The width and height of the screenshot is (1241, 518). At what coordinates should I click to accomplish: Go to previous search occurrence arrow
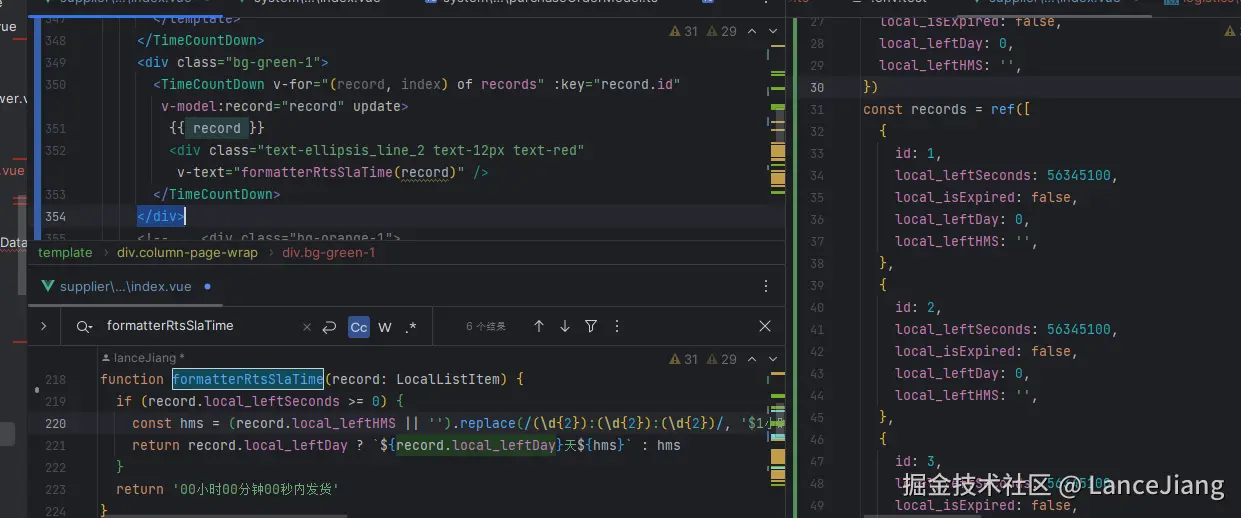click(x=539, y=326)
